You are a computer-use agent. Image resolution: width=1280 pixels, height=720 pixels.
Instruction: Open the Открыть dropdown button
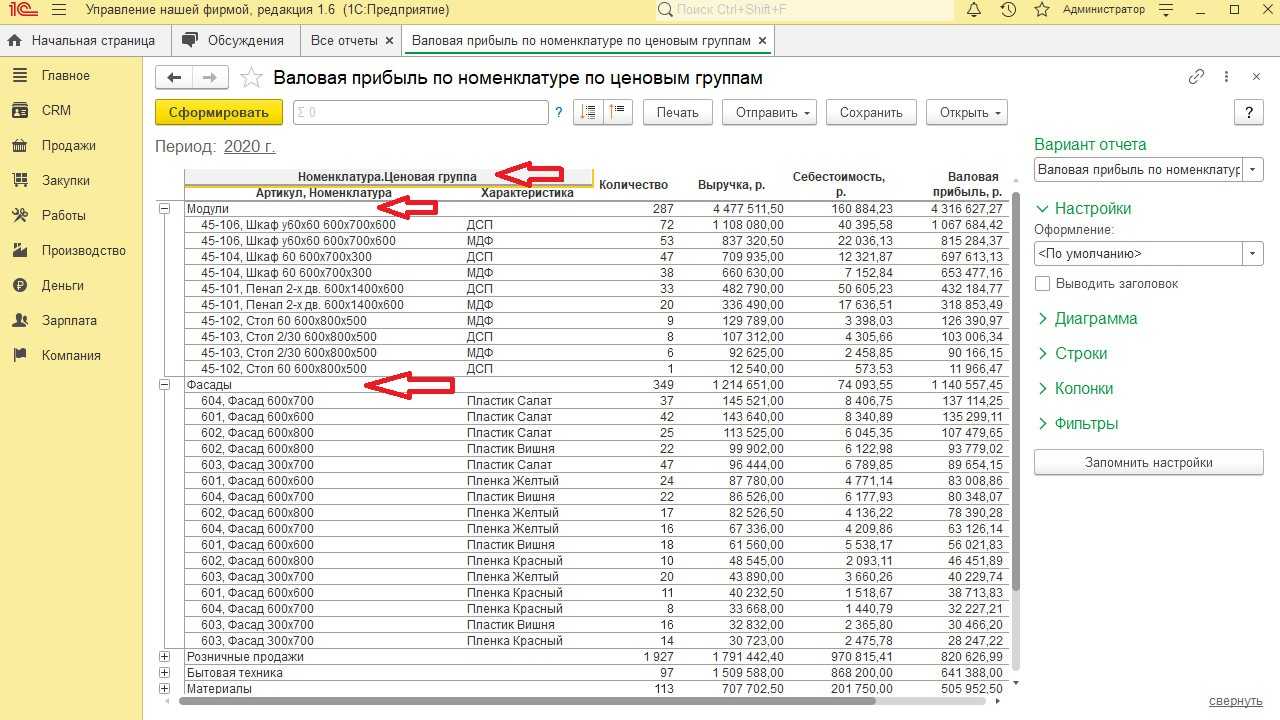pos(966,112)
